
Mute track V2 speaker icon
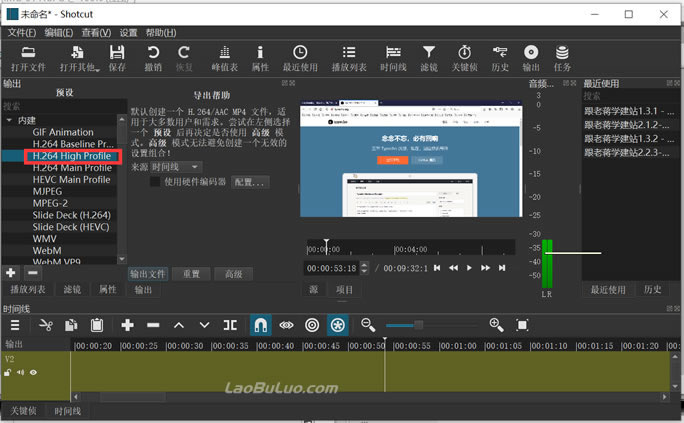(x=21, y=373)
